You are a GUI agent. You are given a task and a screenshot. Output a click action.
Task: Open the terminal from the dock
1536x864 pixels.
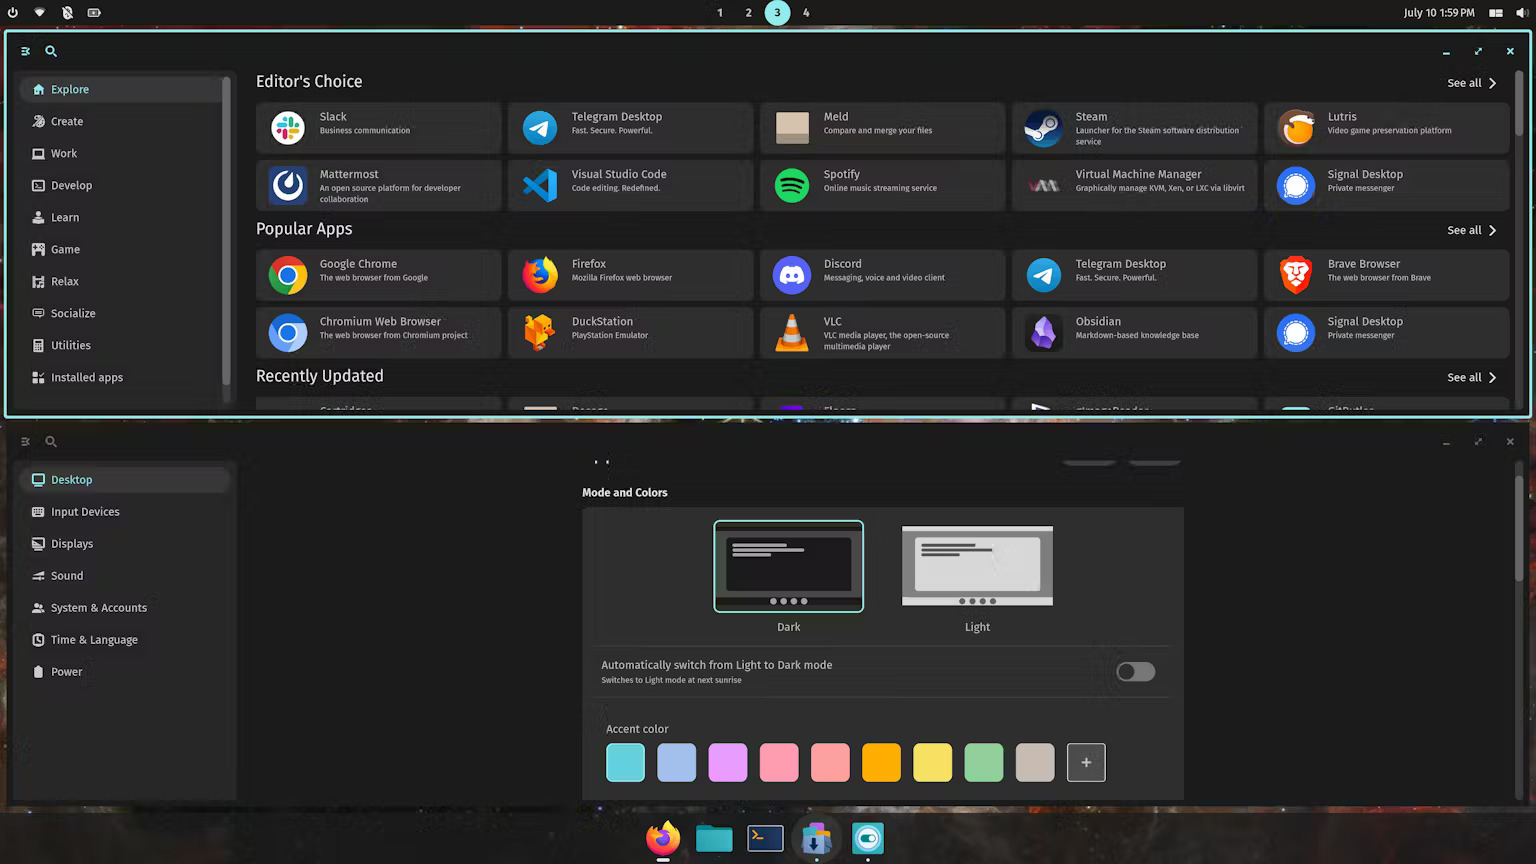click(765, 838)
